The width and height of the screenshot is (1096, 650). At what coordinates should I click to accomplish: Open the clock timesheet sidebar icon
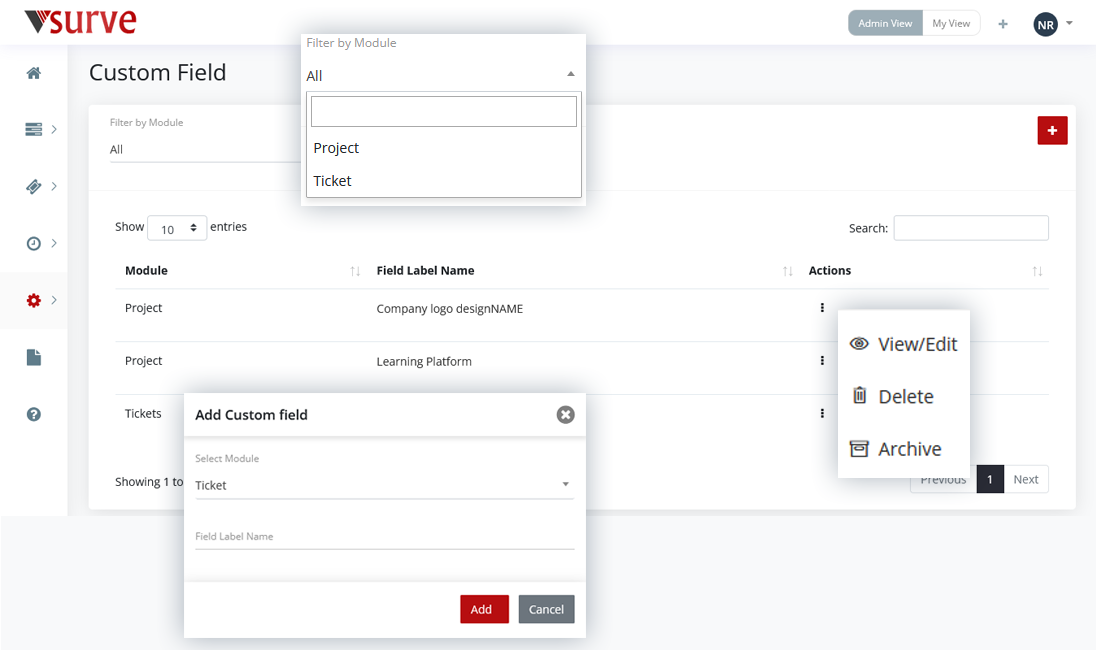point(34,243)
